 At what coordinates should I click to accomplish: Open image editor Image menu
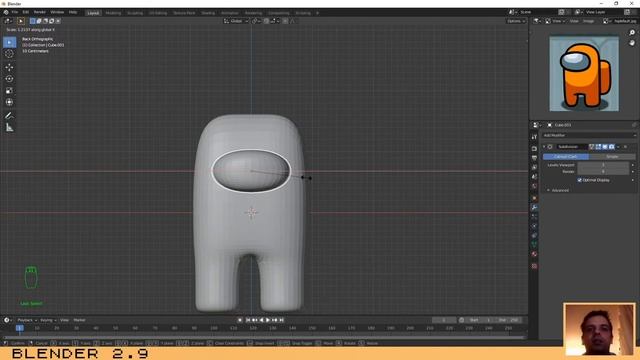pyautogui.click(x=589, y=21)
